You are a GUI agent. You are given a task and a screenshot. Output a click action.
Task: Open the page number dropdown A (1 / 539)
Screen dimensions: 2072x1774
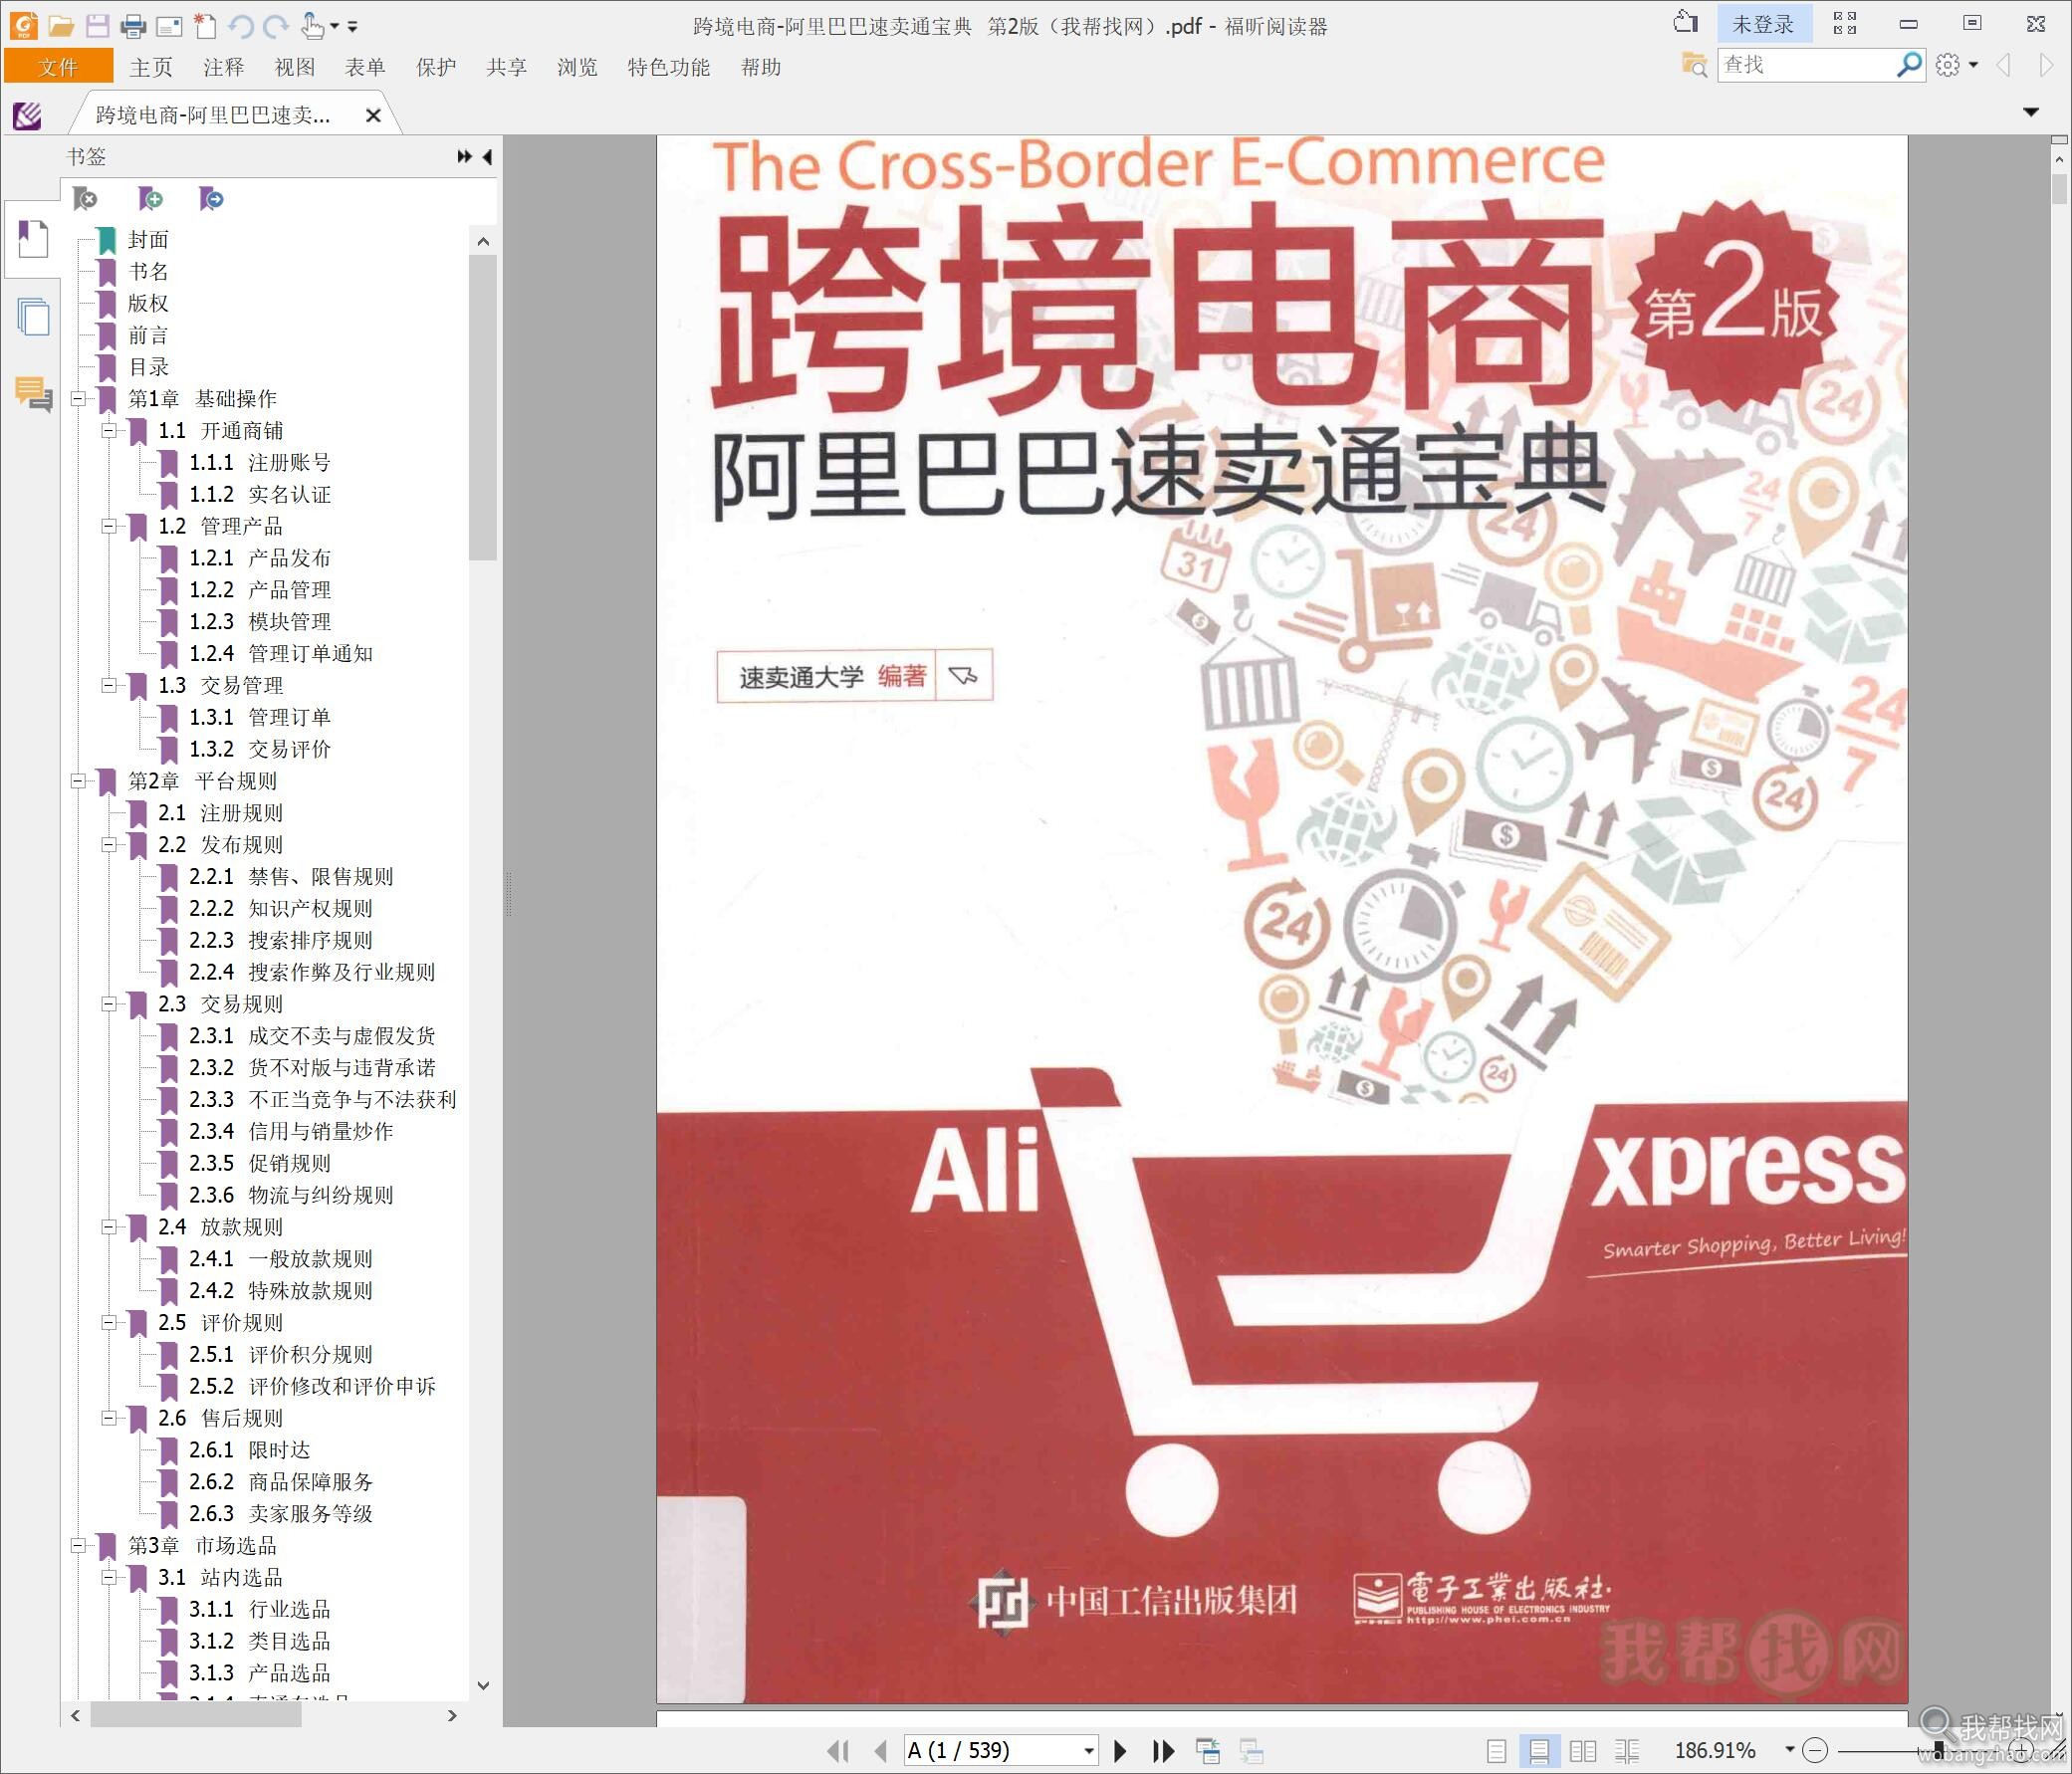1089,1750
